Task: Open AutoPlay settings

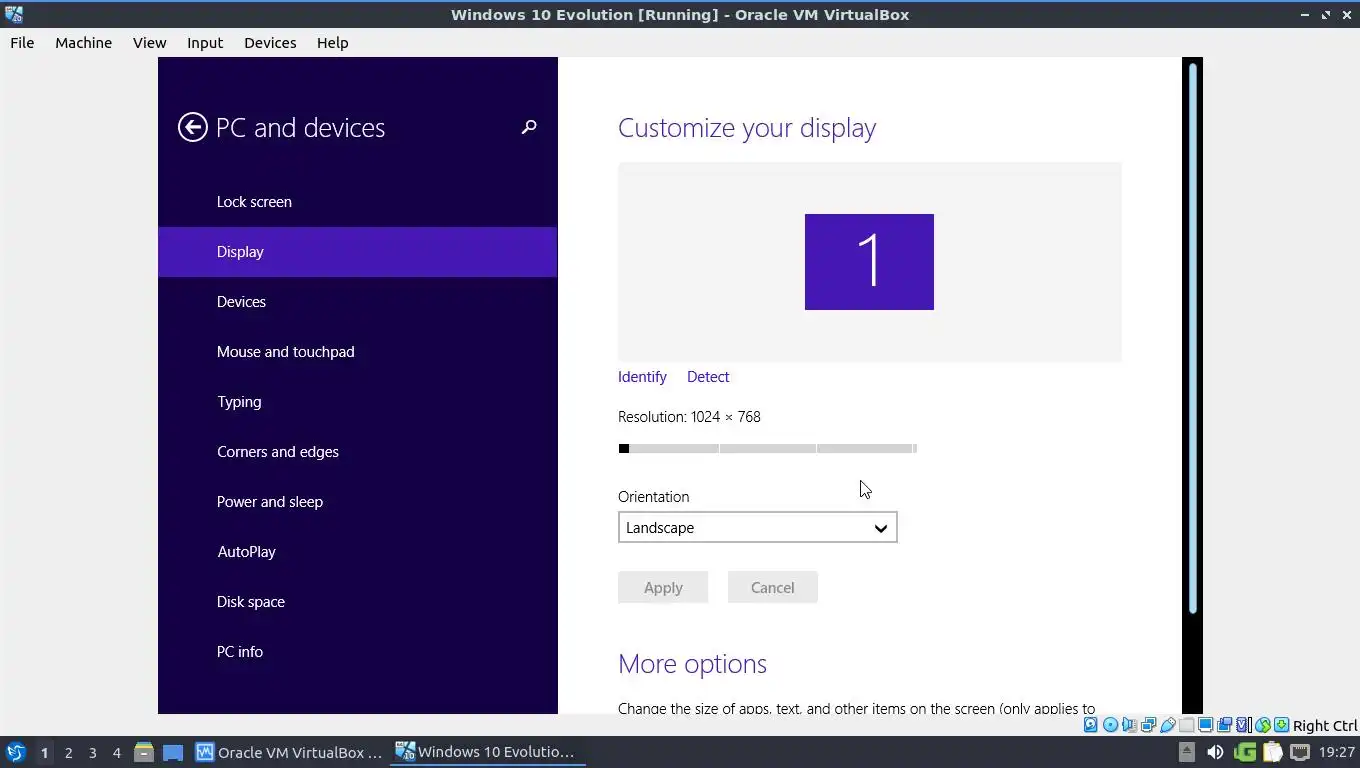Action: tap(357, 551)
